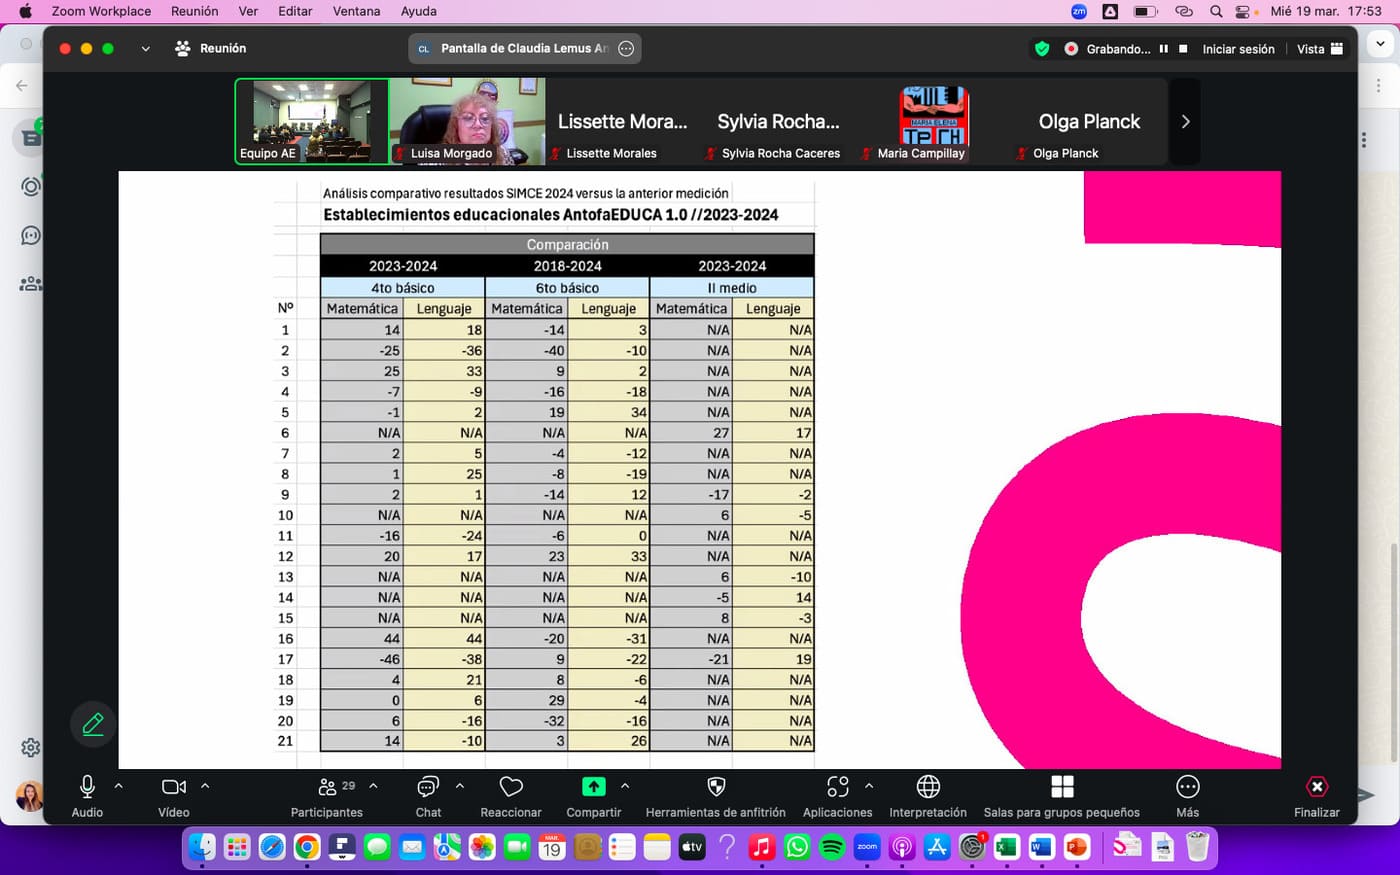Screen dimensions: 1400x875
Task: Select the Equipo AE video thumbnail
Action: coord(311,121)
